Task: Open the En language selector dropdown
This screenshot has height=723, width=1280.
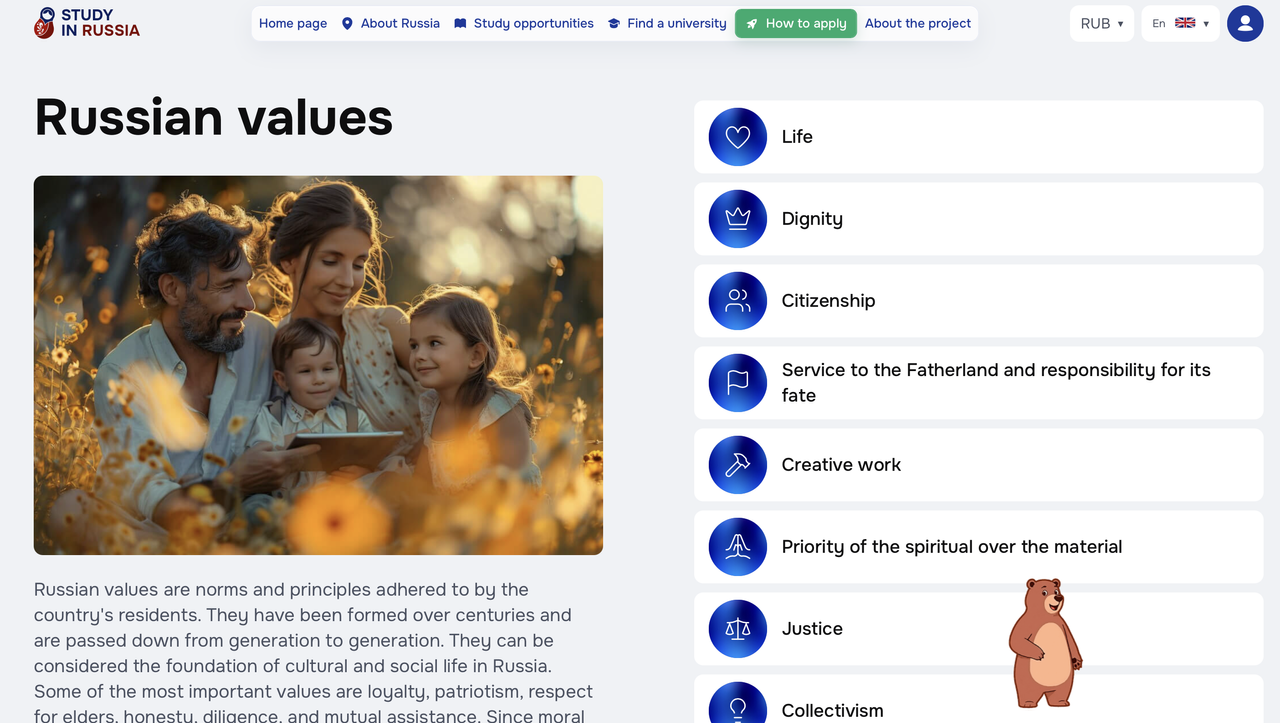Action: pyautogui.click(x=1180, y=23)
